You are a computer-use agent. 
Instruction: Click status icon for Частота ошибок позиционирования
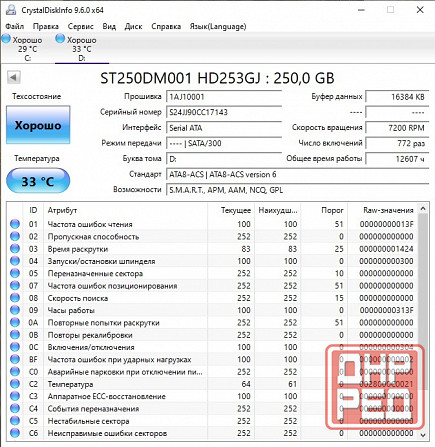click(x=15, y=286)
